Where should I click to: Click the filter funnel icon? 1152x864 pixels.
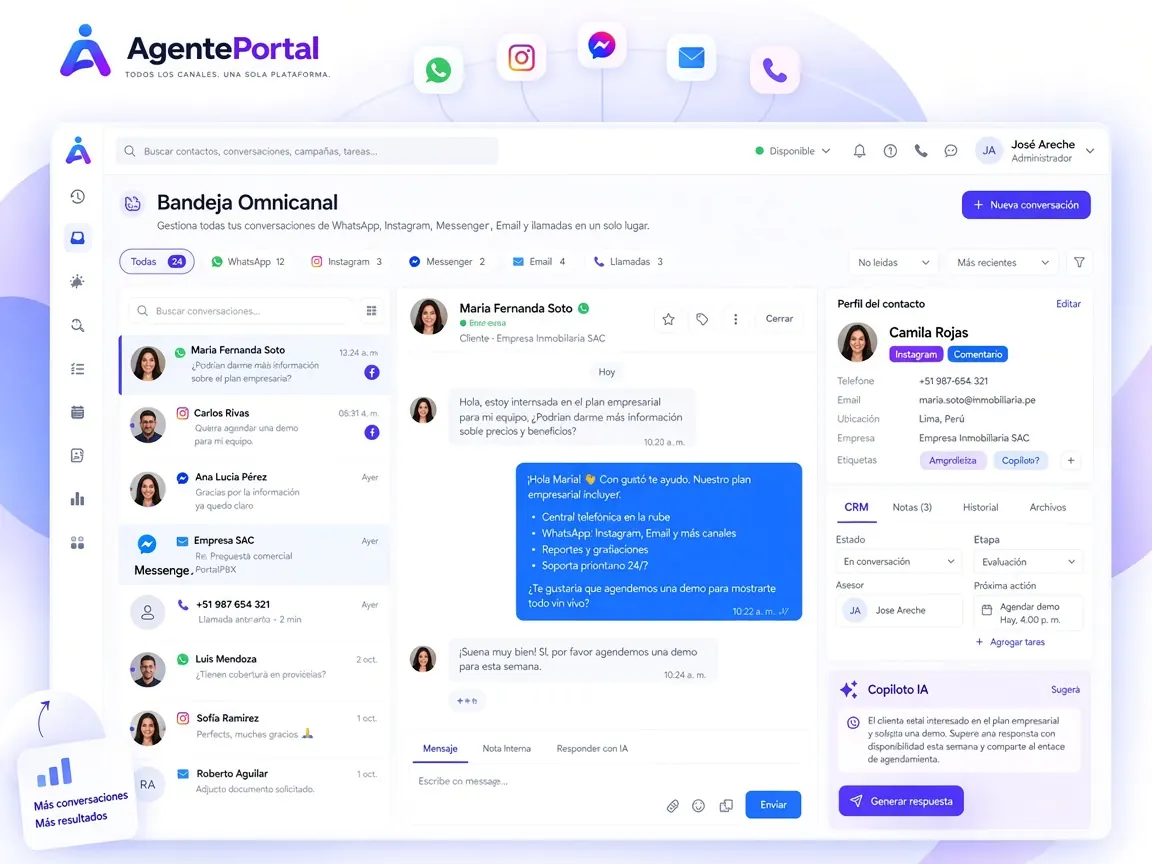click(1079, 262)
